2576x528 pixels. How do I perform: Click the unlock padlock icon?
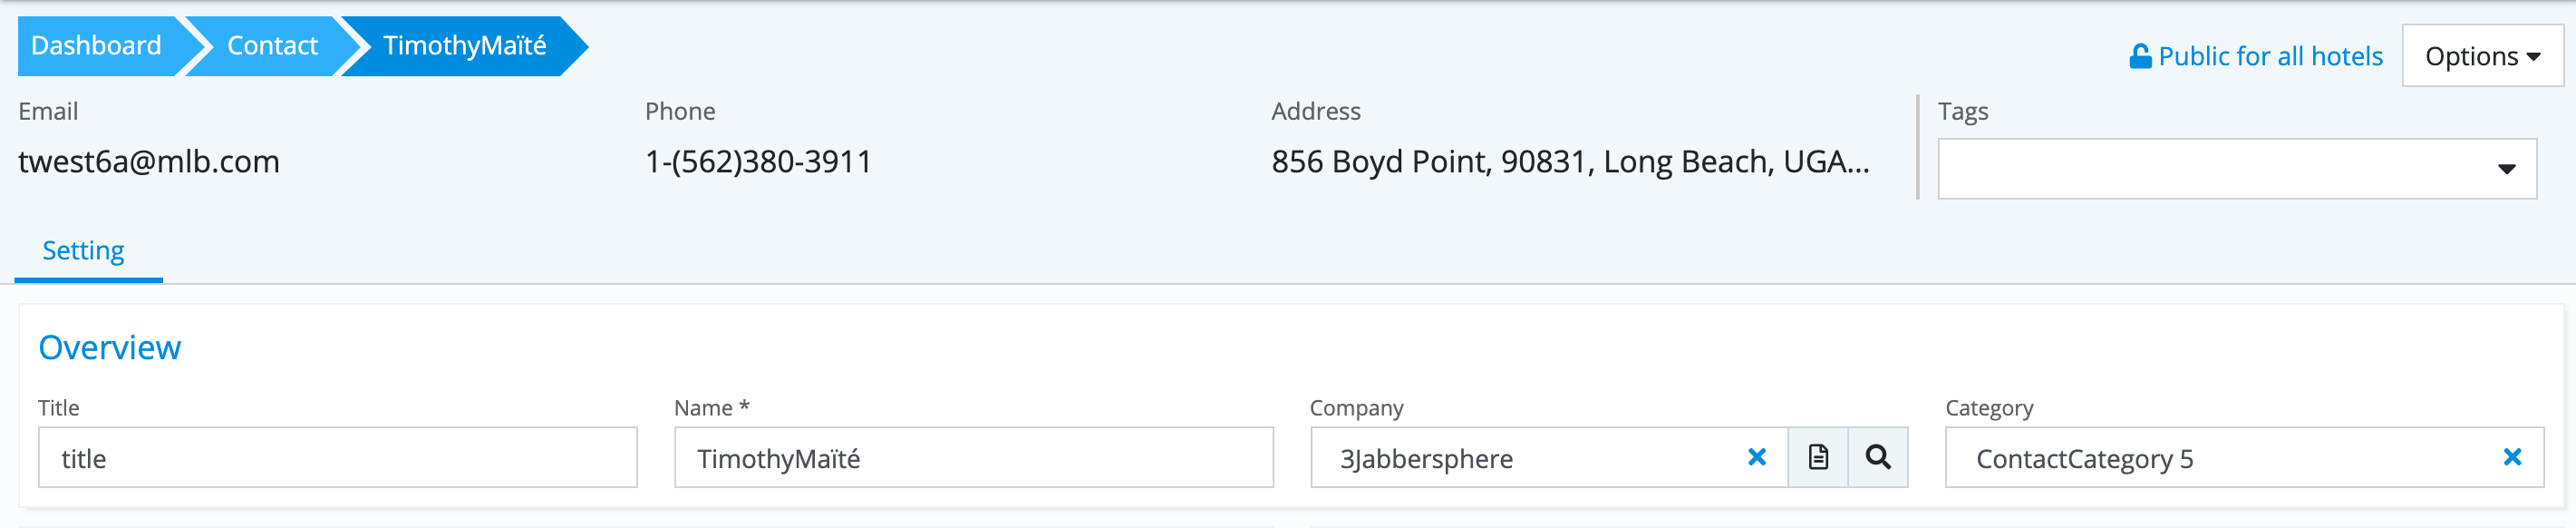pyautogui.click(x=2140, y=56)
